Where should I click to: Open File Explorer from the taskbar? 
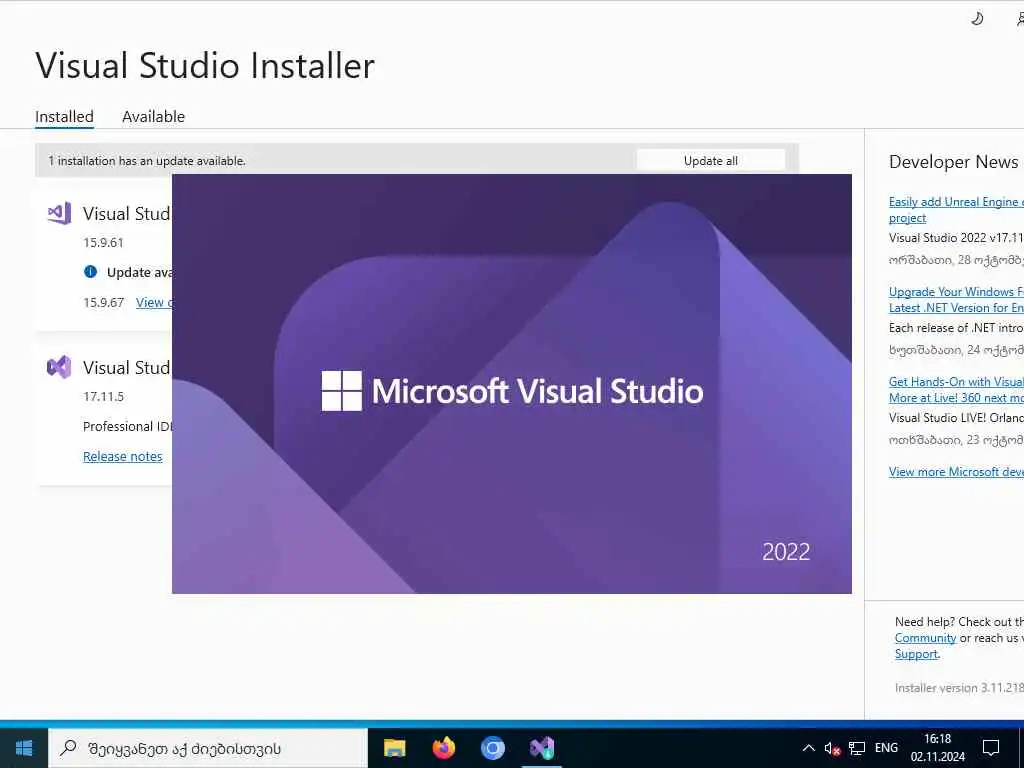(x=394, y=748)
